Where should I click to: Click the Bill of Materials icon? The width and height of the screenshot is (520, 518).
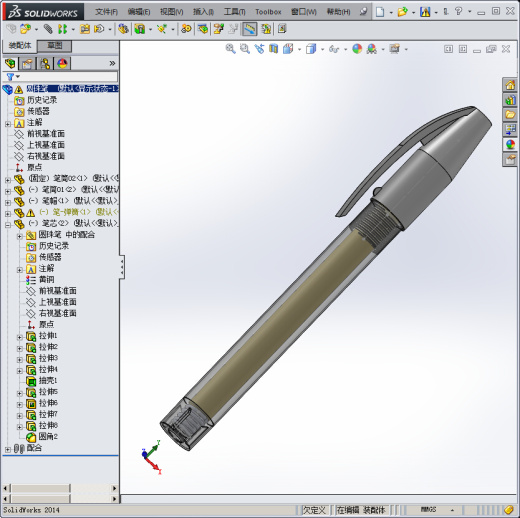coord(203,29)
